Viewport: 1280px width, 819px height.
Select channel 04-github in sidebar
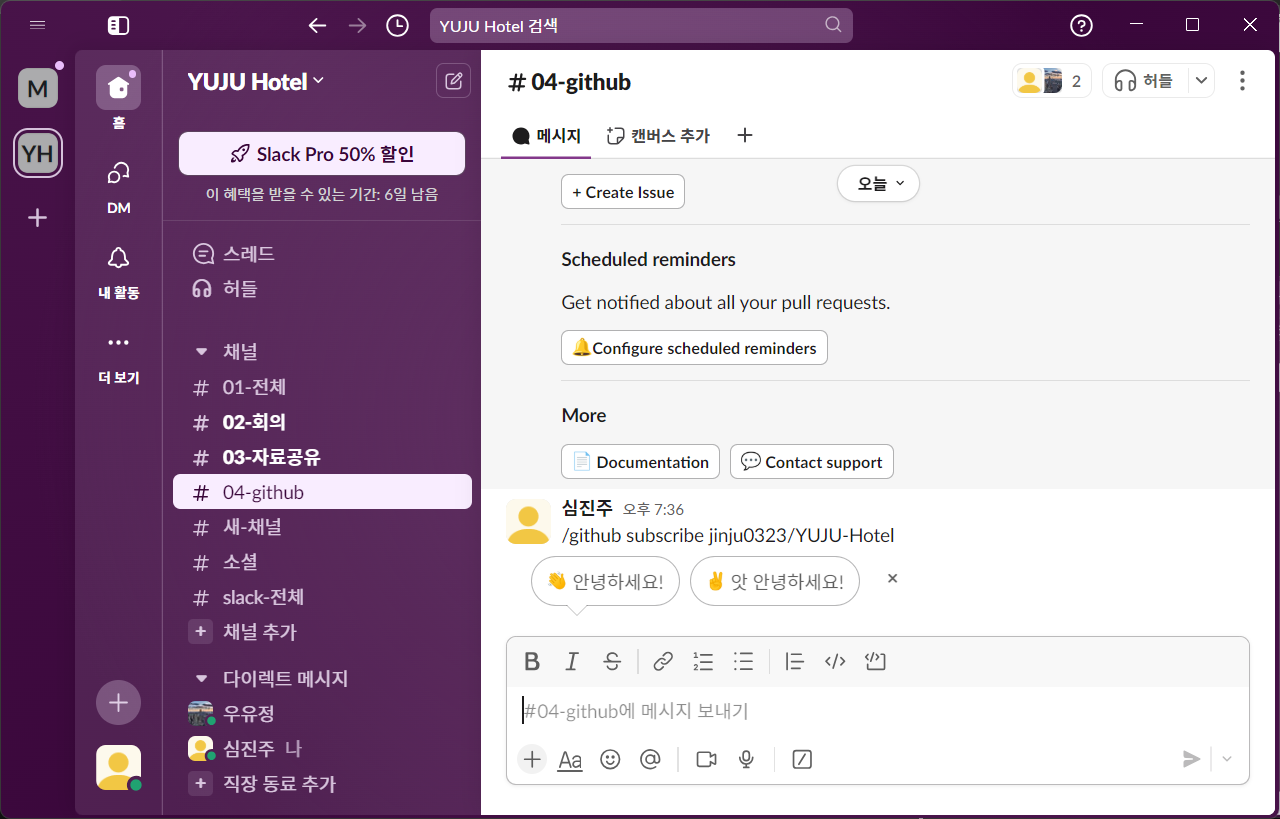click(x=322, y=492)
